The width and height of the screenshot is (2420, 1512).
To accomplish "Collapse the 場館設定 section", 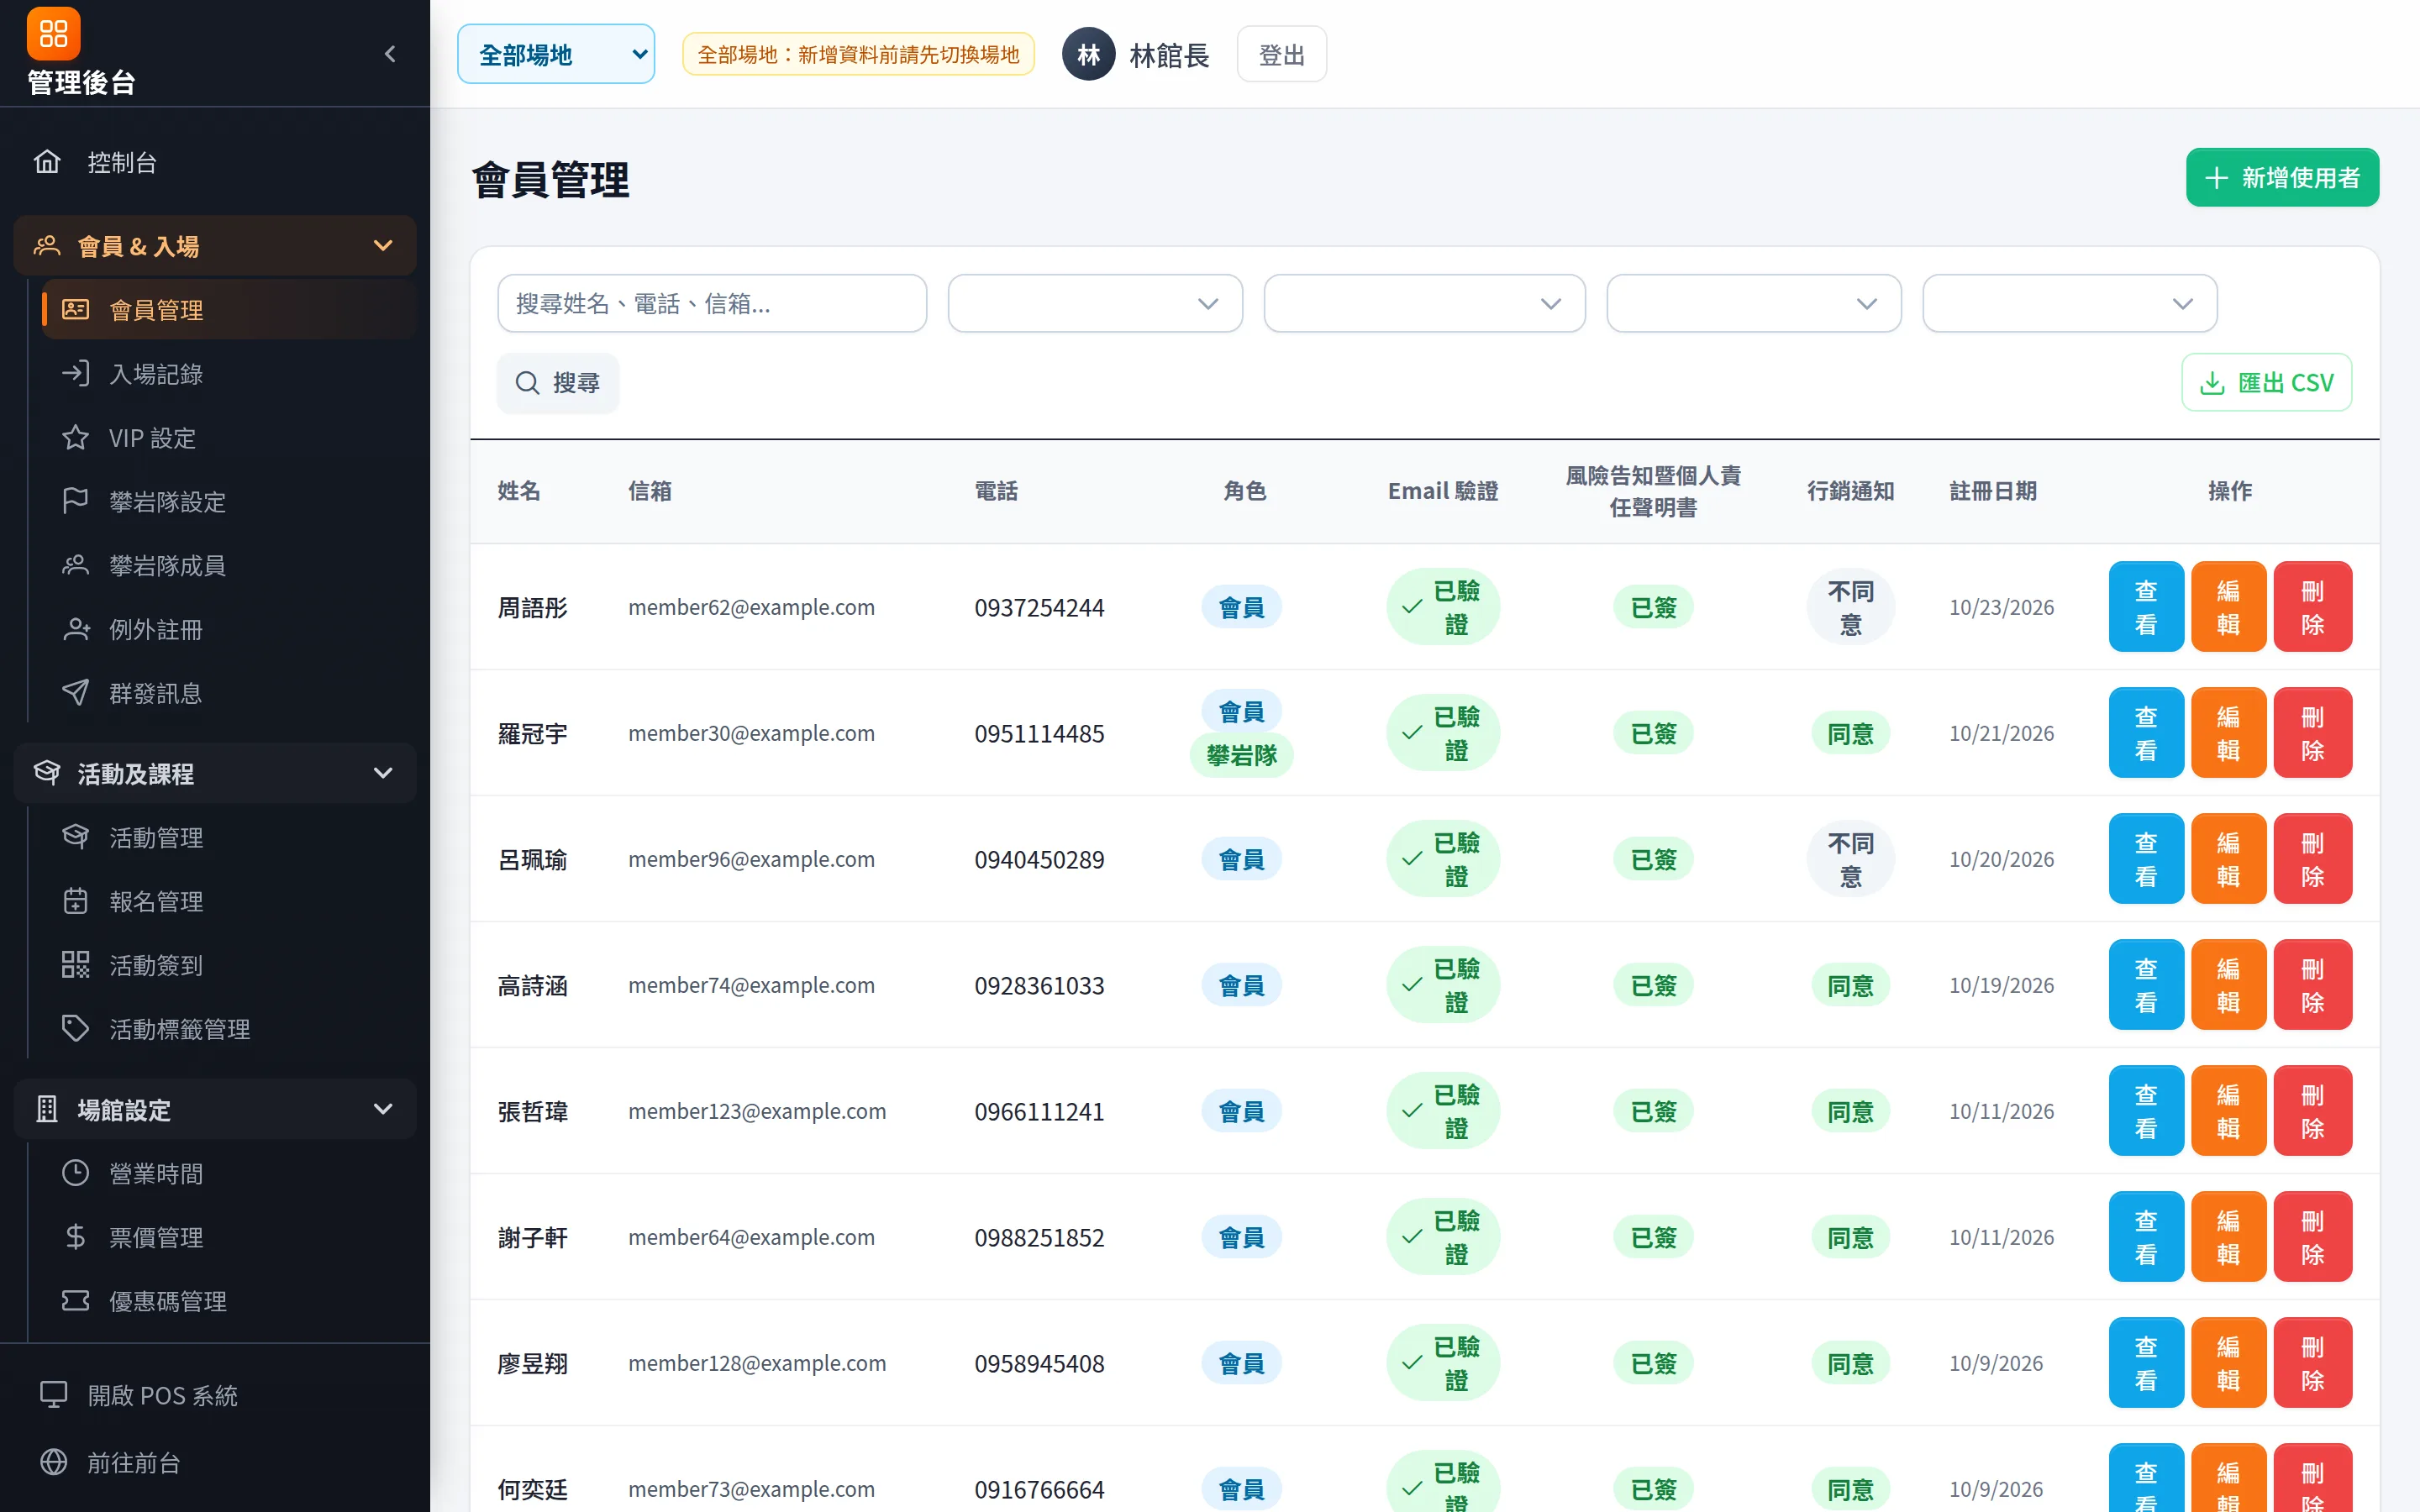I will [x=215, y=1109].
